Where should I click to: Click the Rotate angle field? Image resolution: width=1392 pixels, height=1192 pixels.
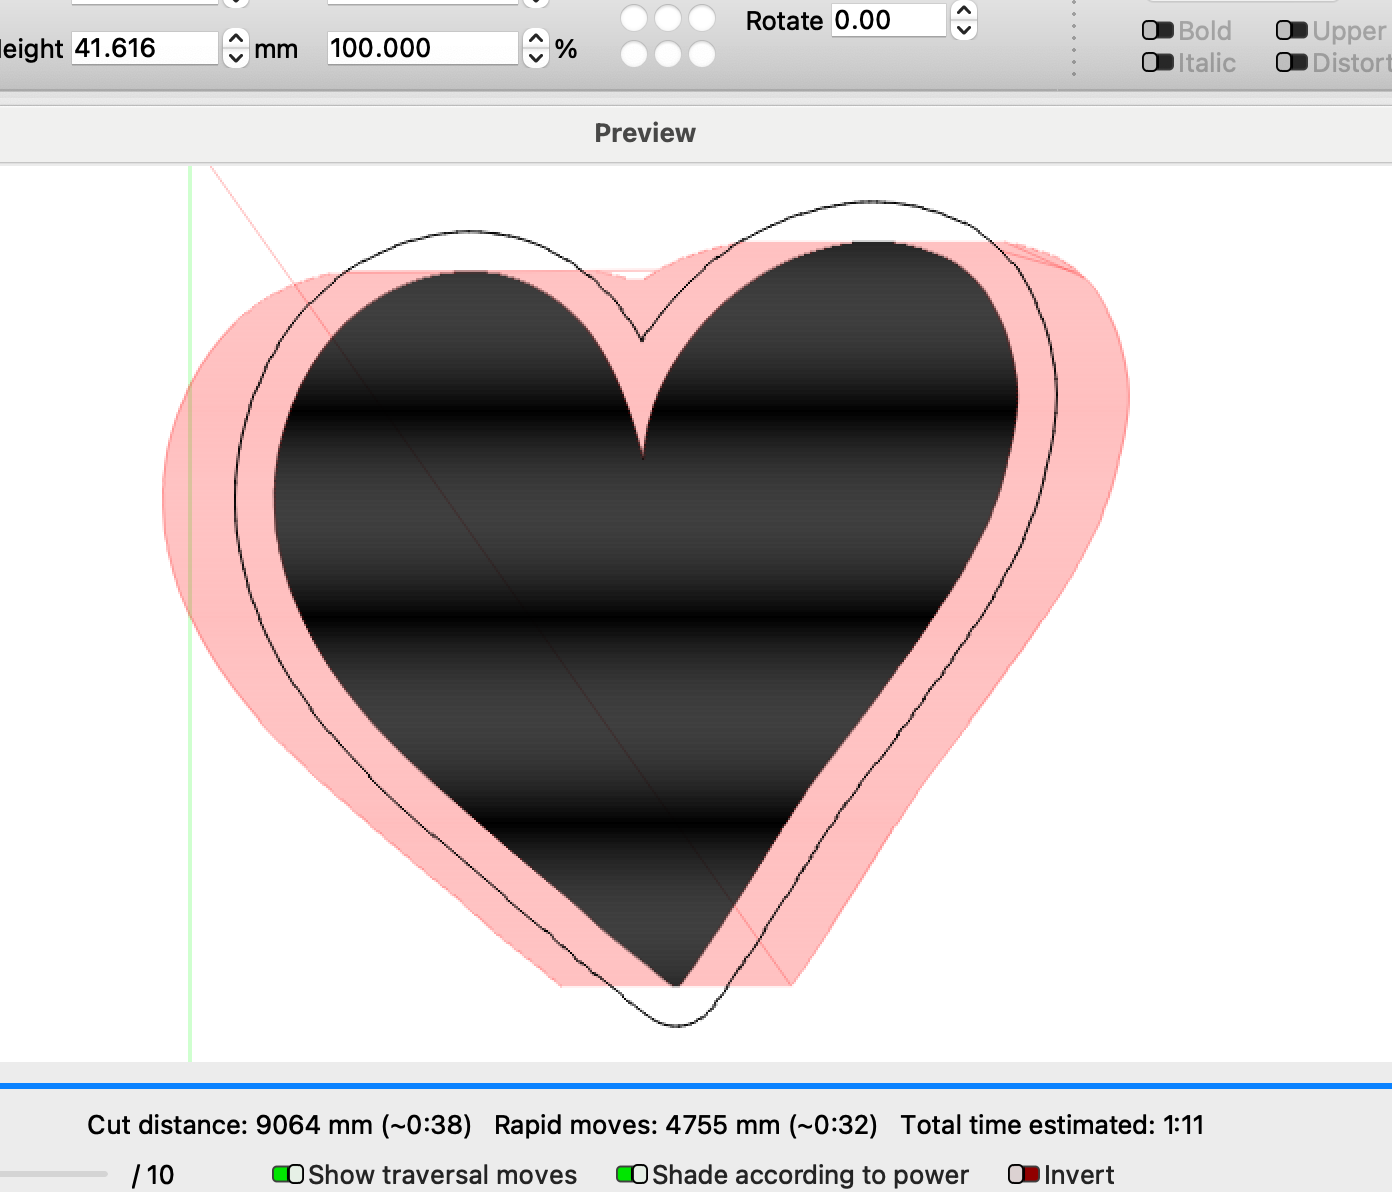coord(888,20)
